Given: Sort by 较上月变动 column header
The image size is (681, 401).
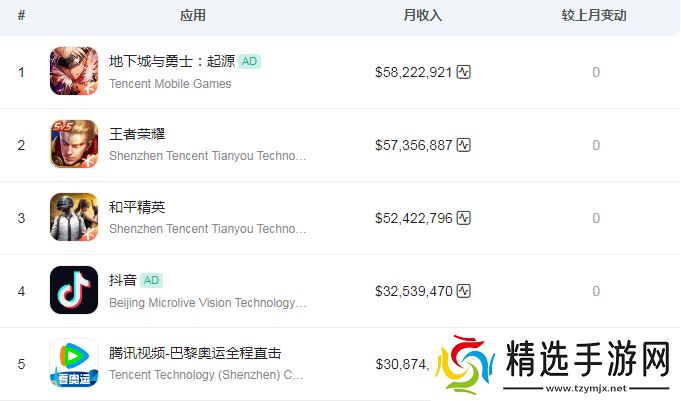Looking at the screenshot, I should point(595,16).
